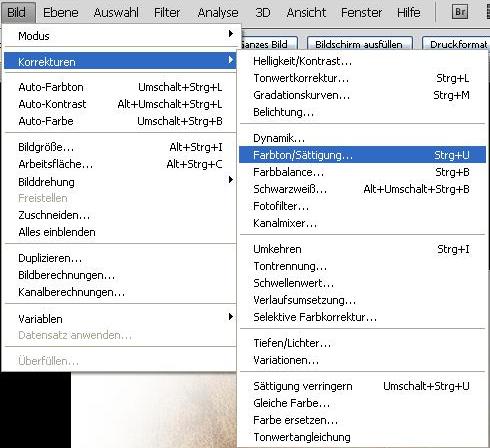
Task: Click the Ganzes Bild button
Action: tap(269, 44)
